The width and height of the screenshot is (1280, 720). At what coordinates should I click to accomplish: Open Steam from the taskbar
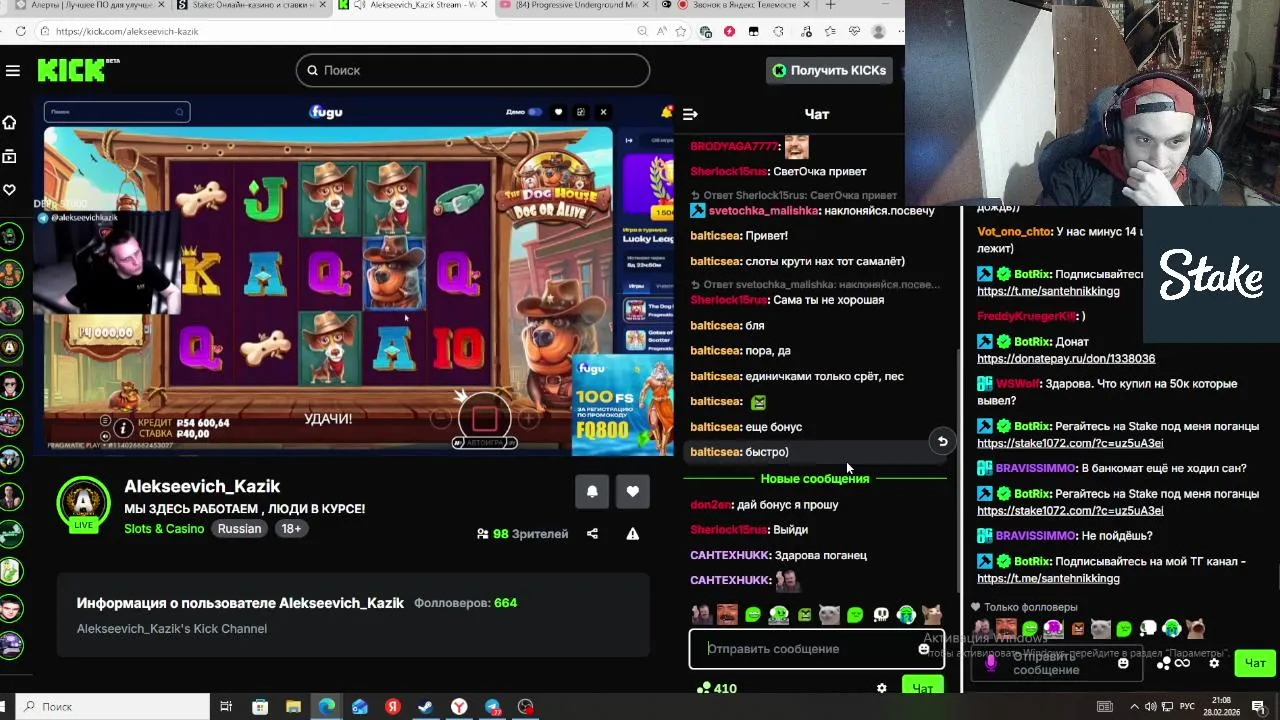click(x=425, y=707)
